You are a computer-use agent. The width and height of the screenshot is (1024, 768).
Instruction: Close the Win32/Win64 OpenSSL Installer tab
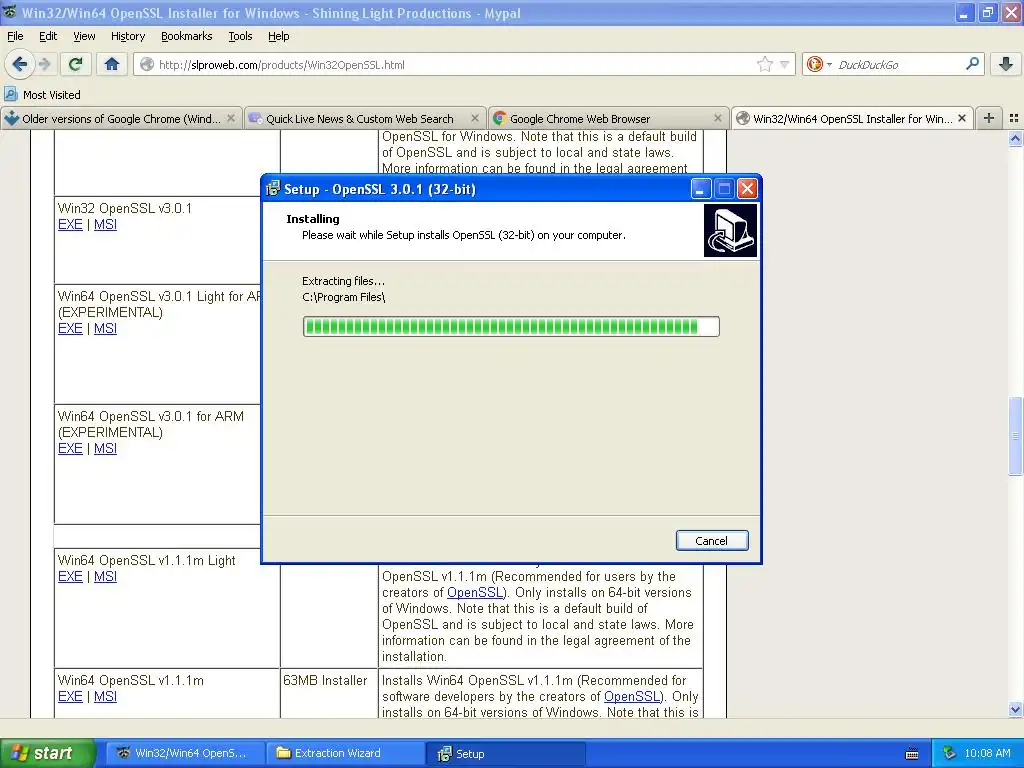tap(962, 118)
